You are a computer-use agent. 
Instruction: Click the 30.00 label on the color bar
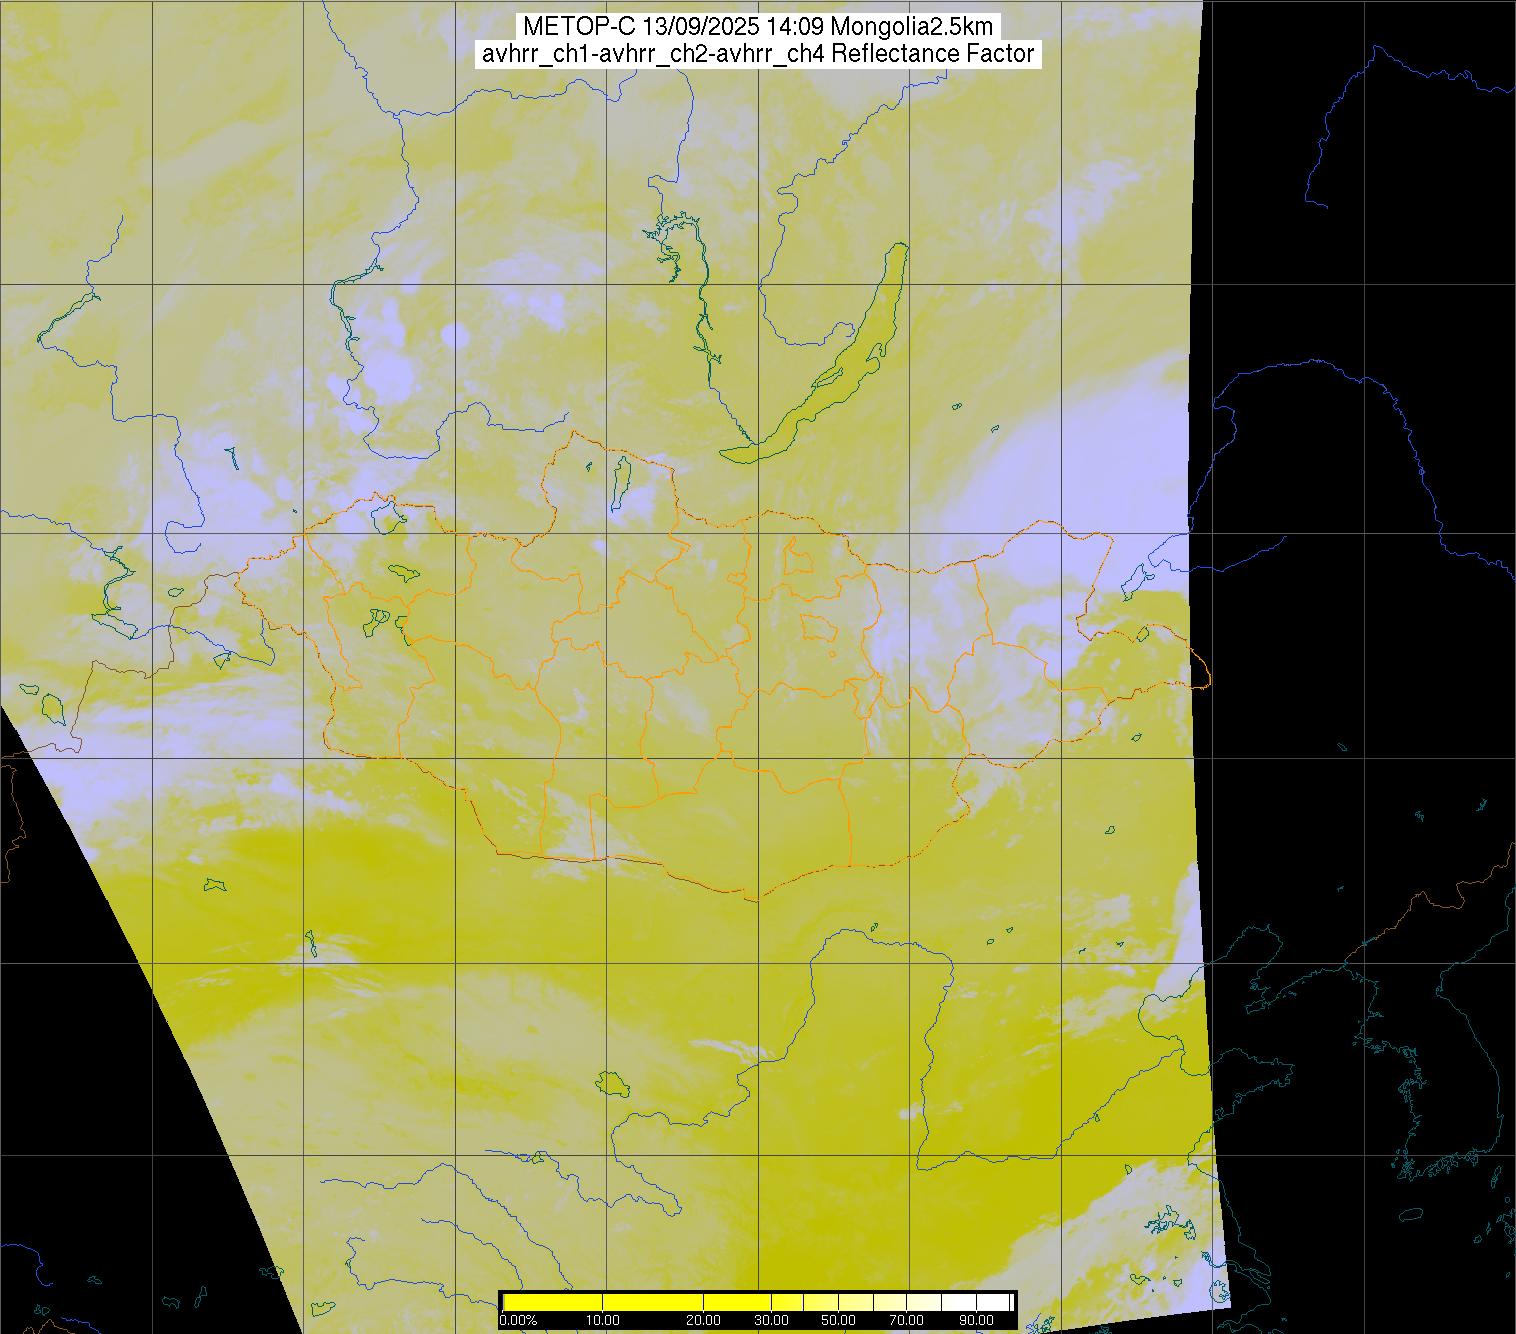(772, 1321)
